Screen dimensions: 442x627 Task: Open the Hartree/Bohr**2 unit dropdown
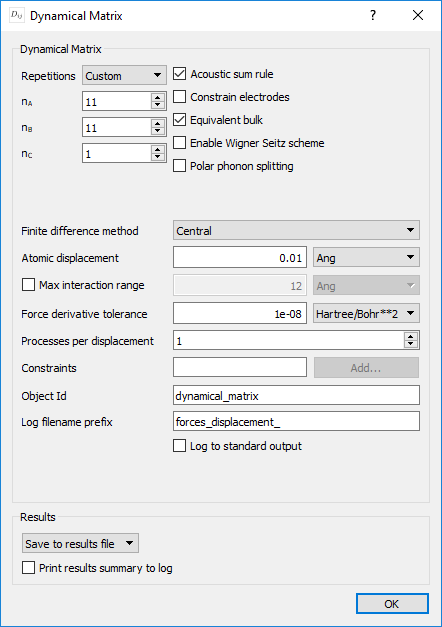366,314
